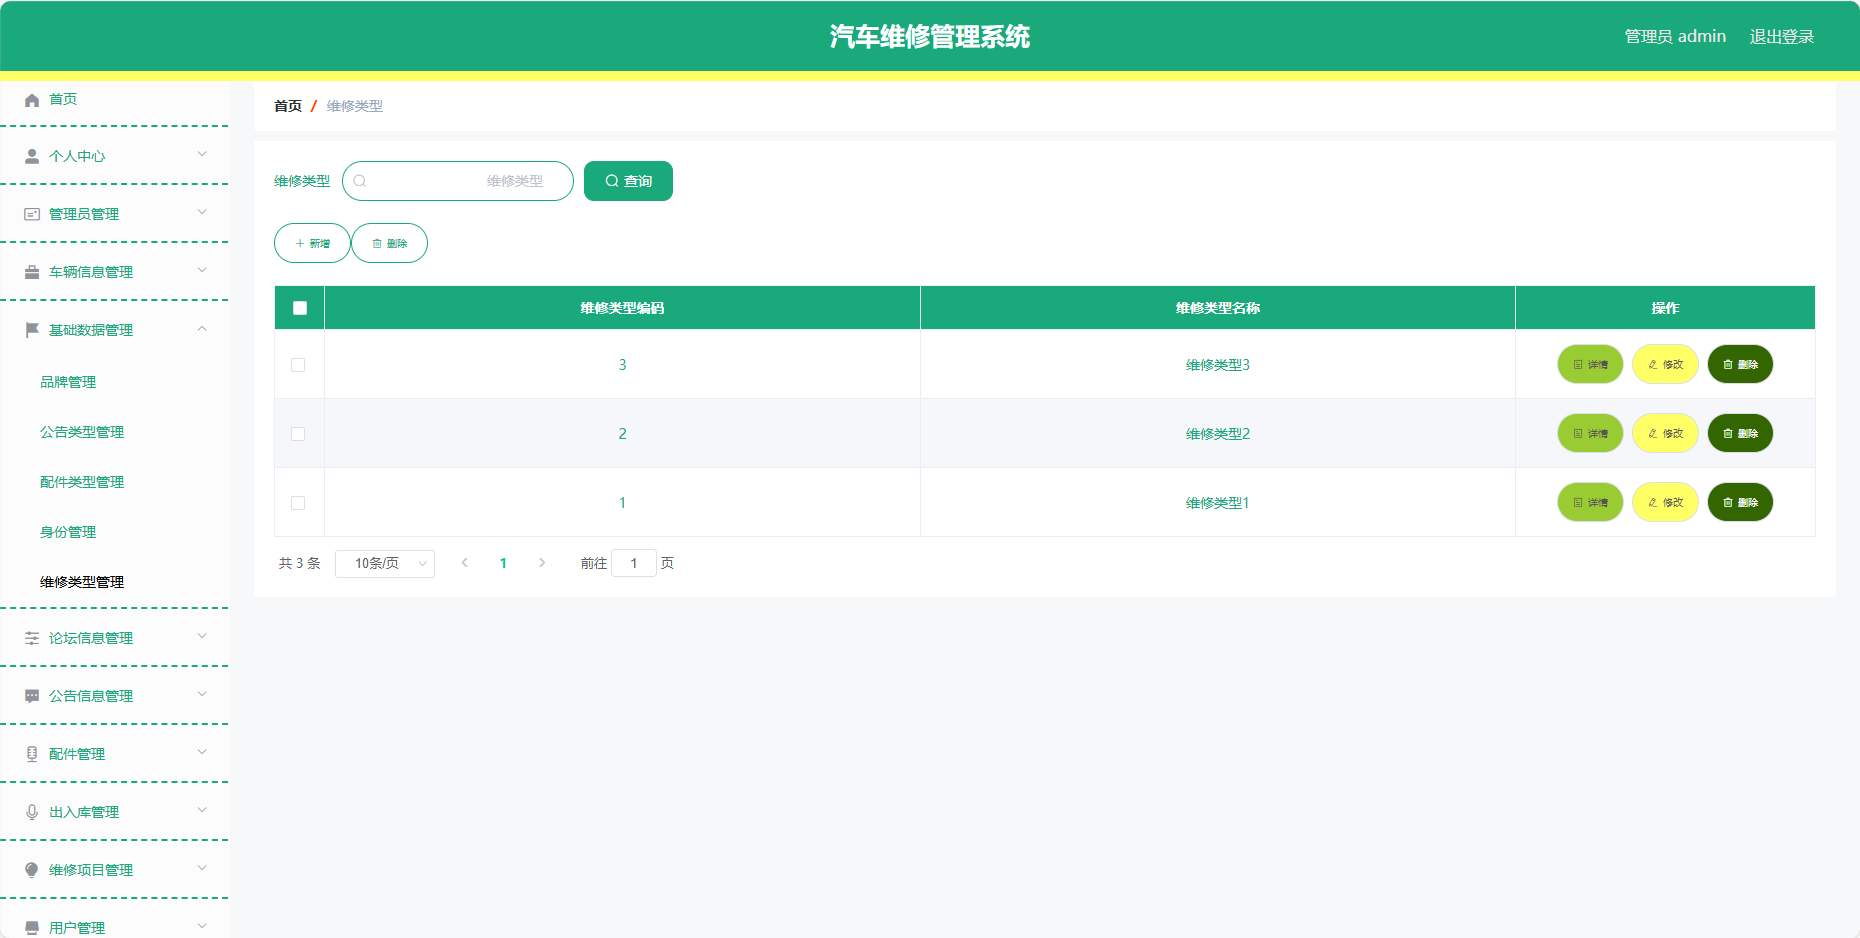Click the sliders icon beside 论坛信息管理
Viewport: 1860px width, 938px height.
(32, 638)
